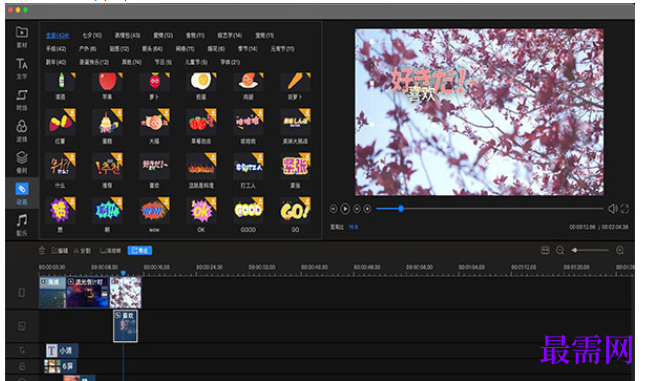Click the 冻结帧 freeze frame button
The height and width of the screenshot is (381, 652).
[111, 250]
